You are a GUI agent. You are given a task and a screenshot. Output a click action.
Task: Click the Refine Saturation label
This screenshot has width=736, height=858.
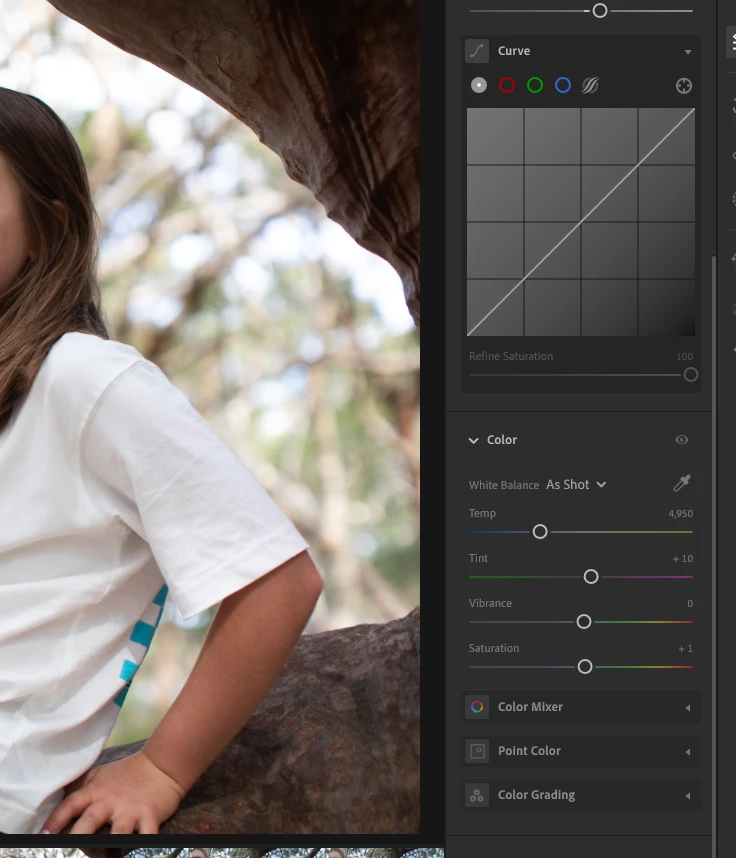click(511, 356)
